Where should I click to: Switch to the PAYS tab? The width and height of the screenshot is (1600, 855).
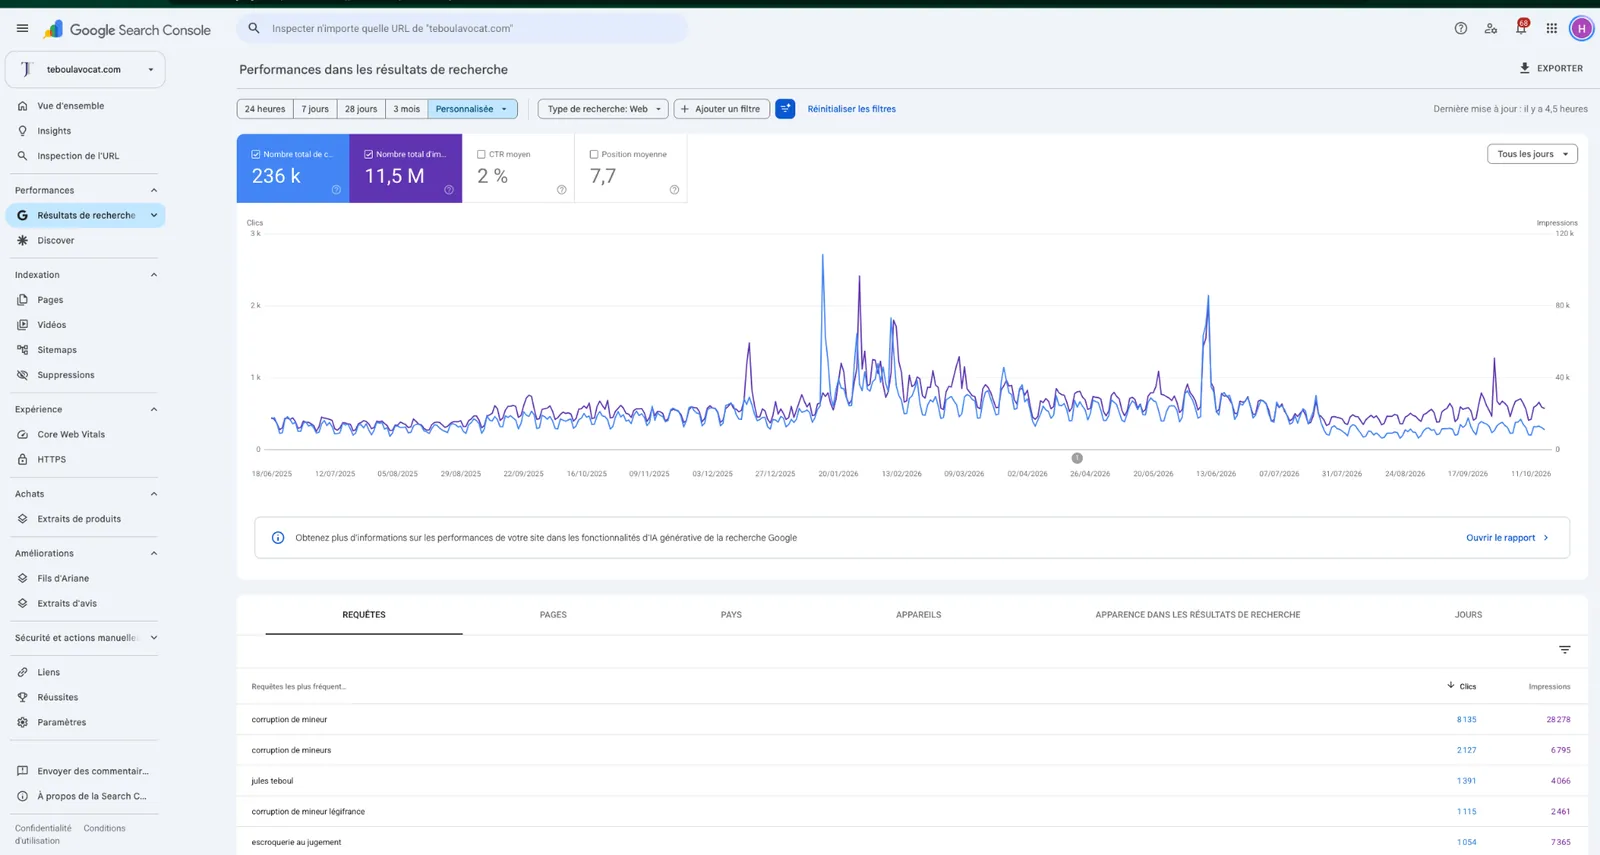tap(731, 615)
